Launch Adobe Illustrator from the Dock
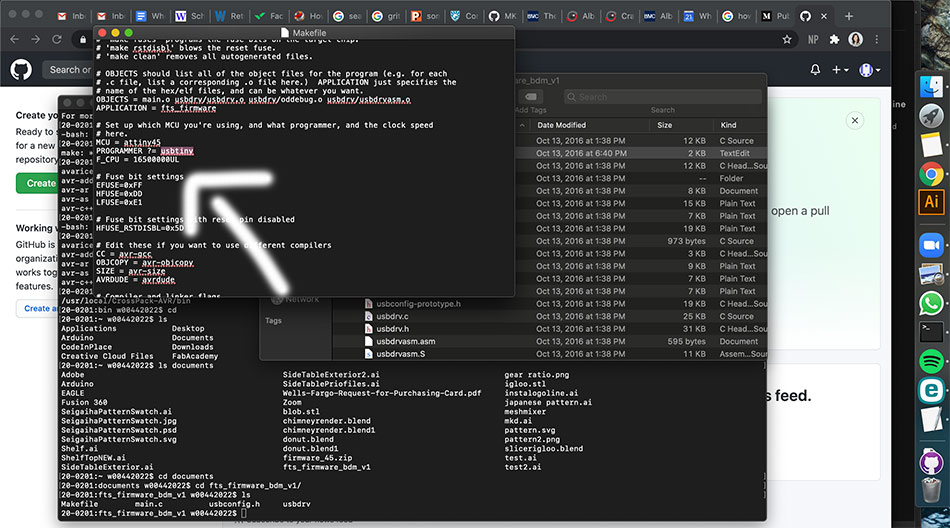950x528 pixels. coord(931,202)
